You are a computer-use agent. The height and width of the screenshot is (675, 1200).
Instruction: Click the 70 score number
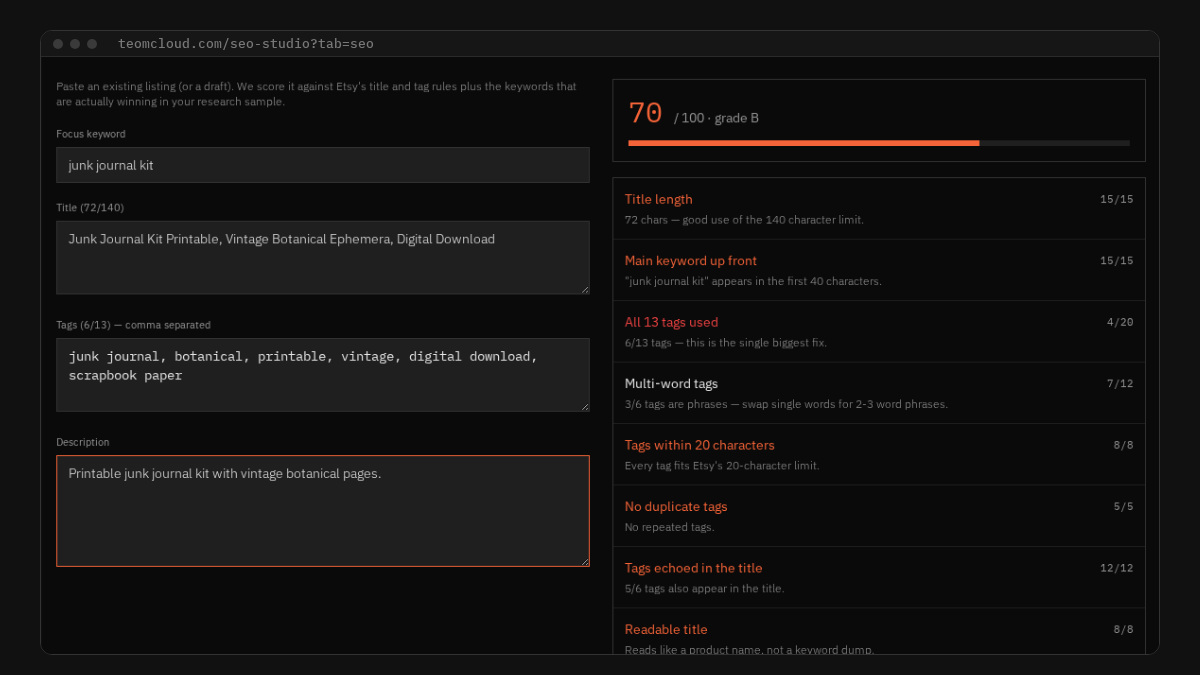tap(645, 113)
